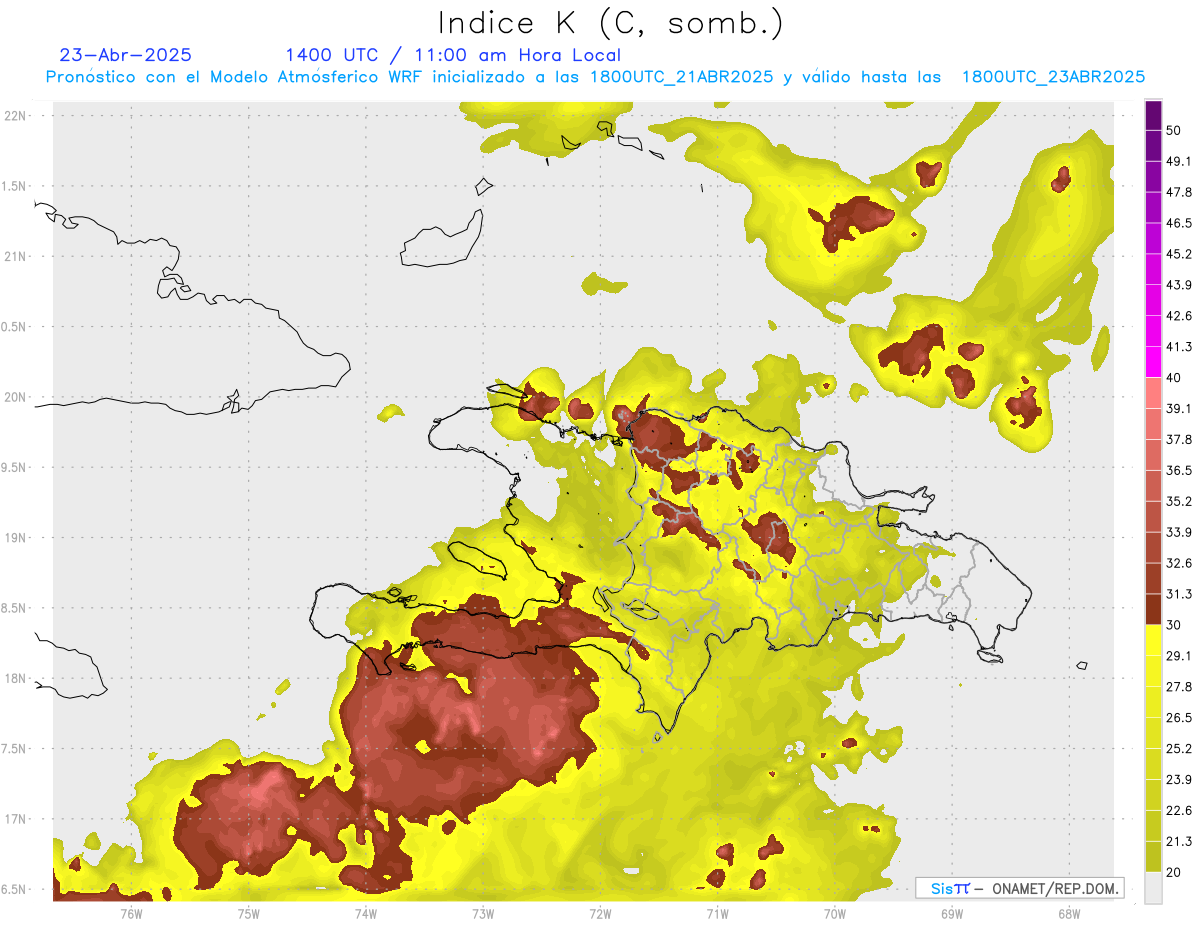Click the legend value "36.5"
The width and height of the screenshot is (1200, 927).
[x=1179, y=471]
